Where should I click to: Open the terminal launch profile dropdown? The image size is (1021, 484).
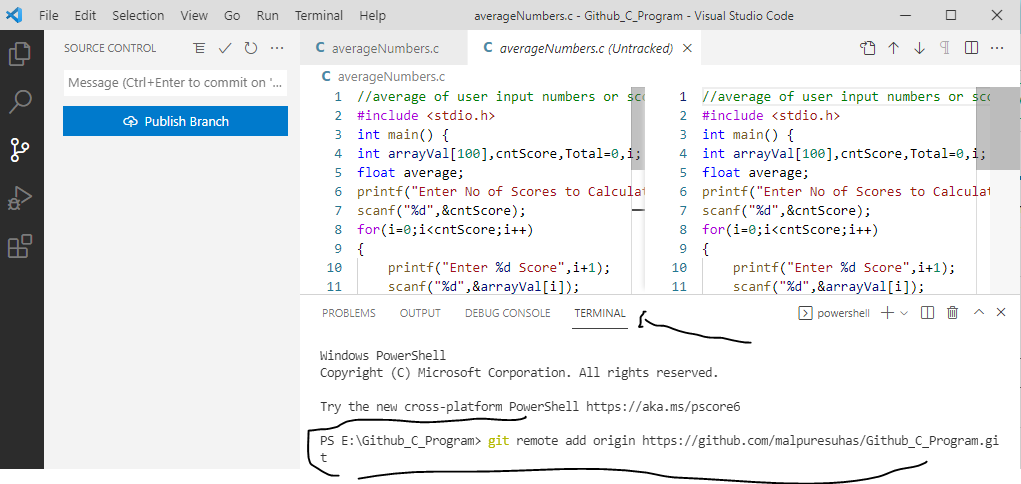point(904,313)
